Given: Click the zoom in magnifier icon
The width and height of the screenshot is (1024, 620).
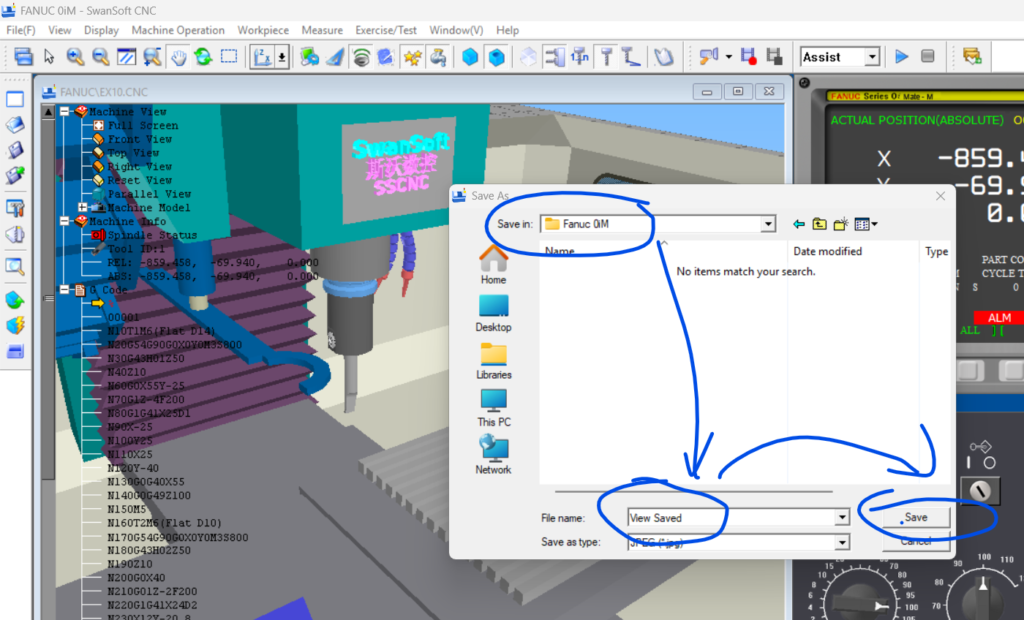Looking at the screenshot, I should click(75, 57).
